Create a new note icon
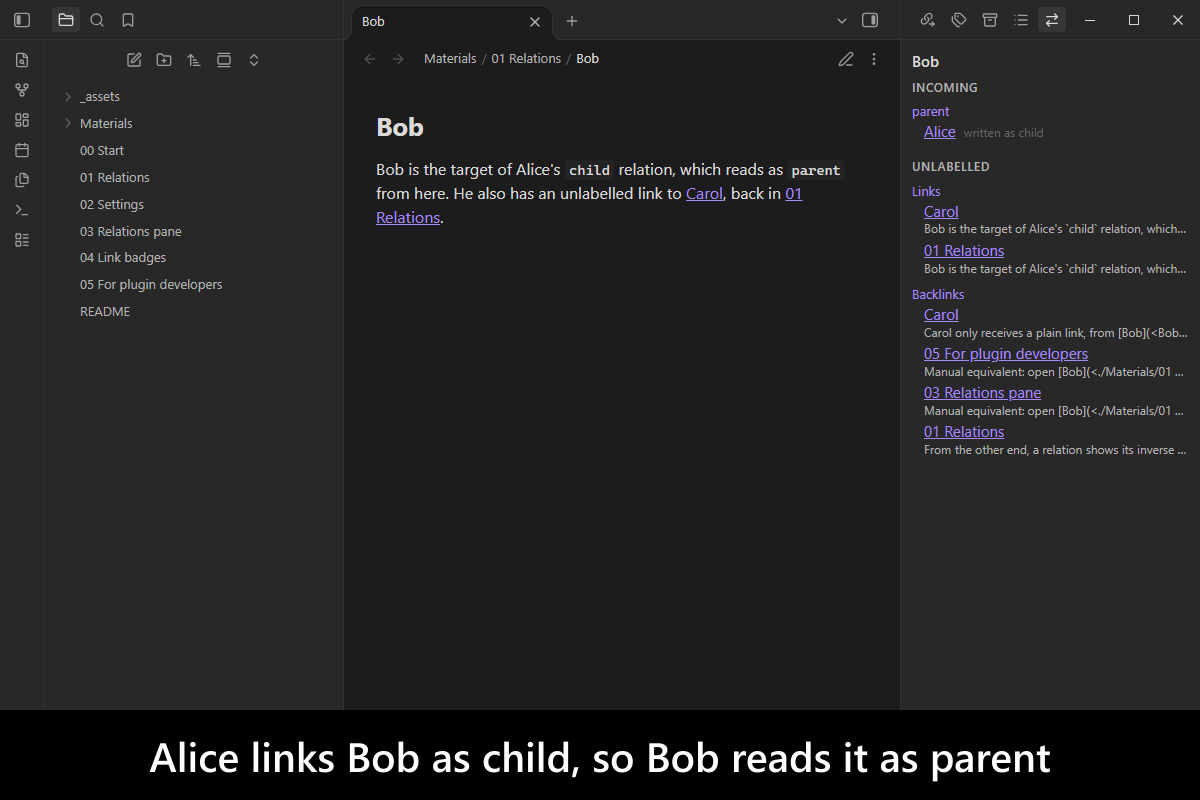This screenshot has width=1200, height=800. 134,60
